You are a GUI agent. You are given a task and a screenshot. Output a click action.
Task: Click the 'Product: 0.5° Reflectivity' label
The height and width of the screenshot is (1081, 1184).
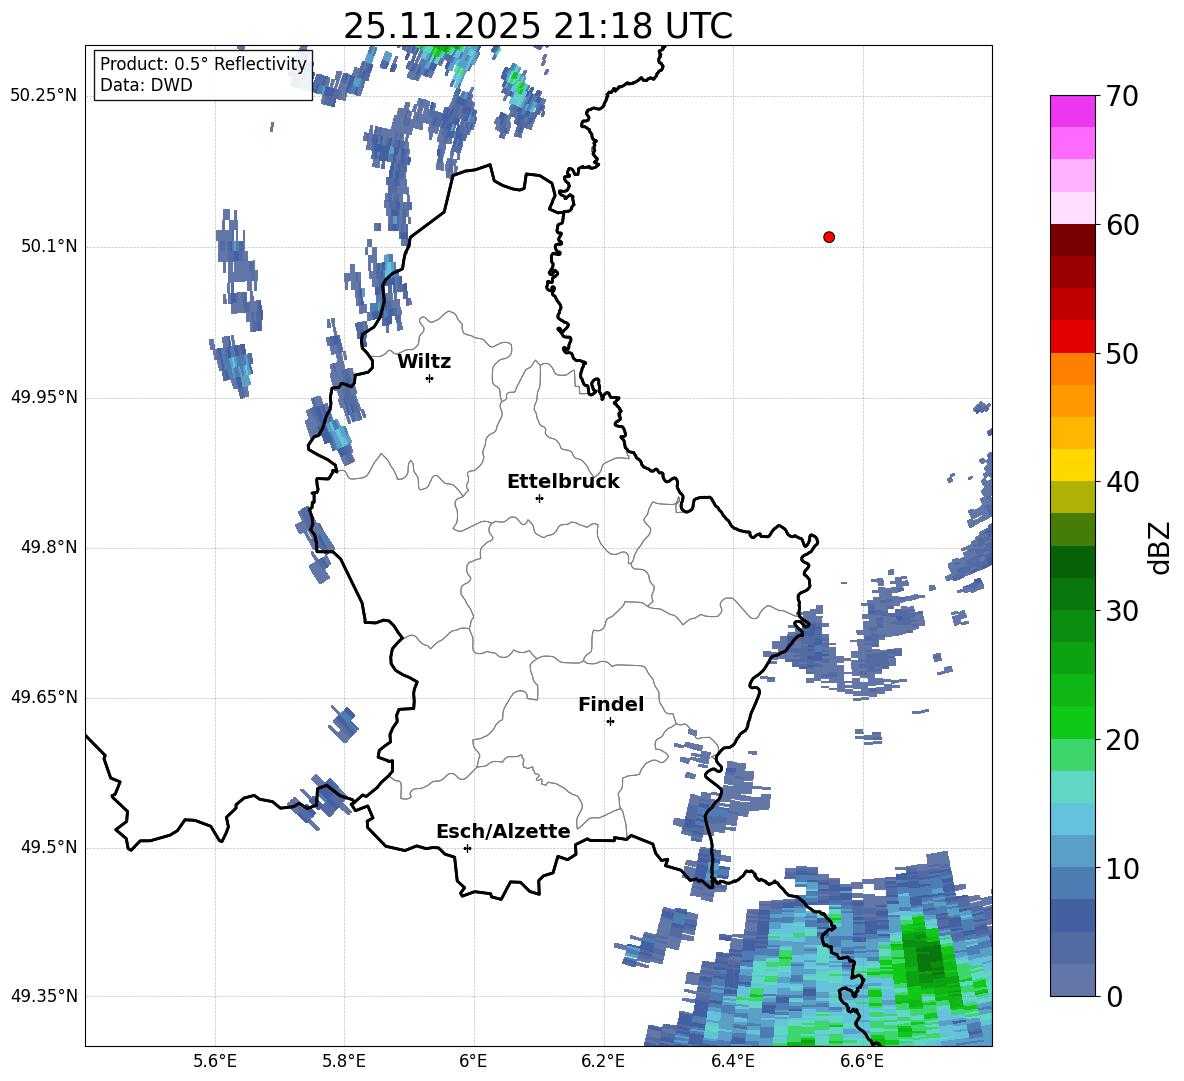pos(203,63)
